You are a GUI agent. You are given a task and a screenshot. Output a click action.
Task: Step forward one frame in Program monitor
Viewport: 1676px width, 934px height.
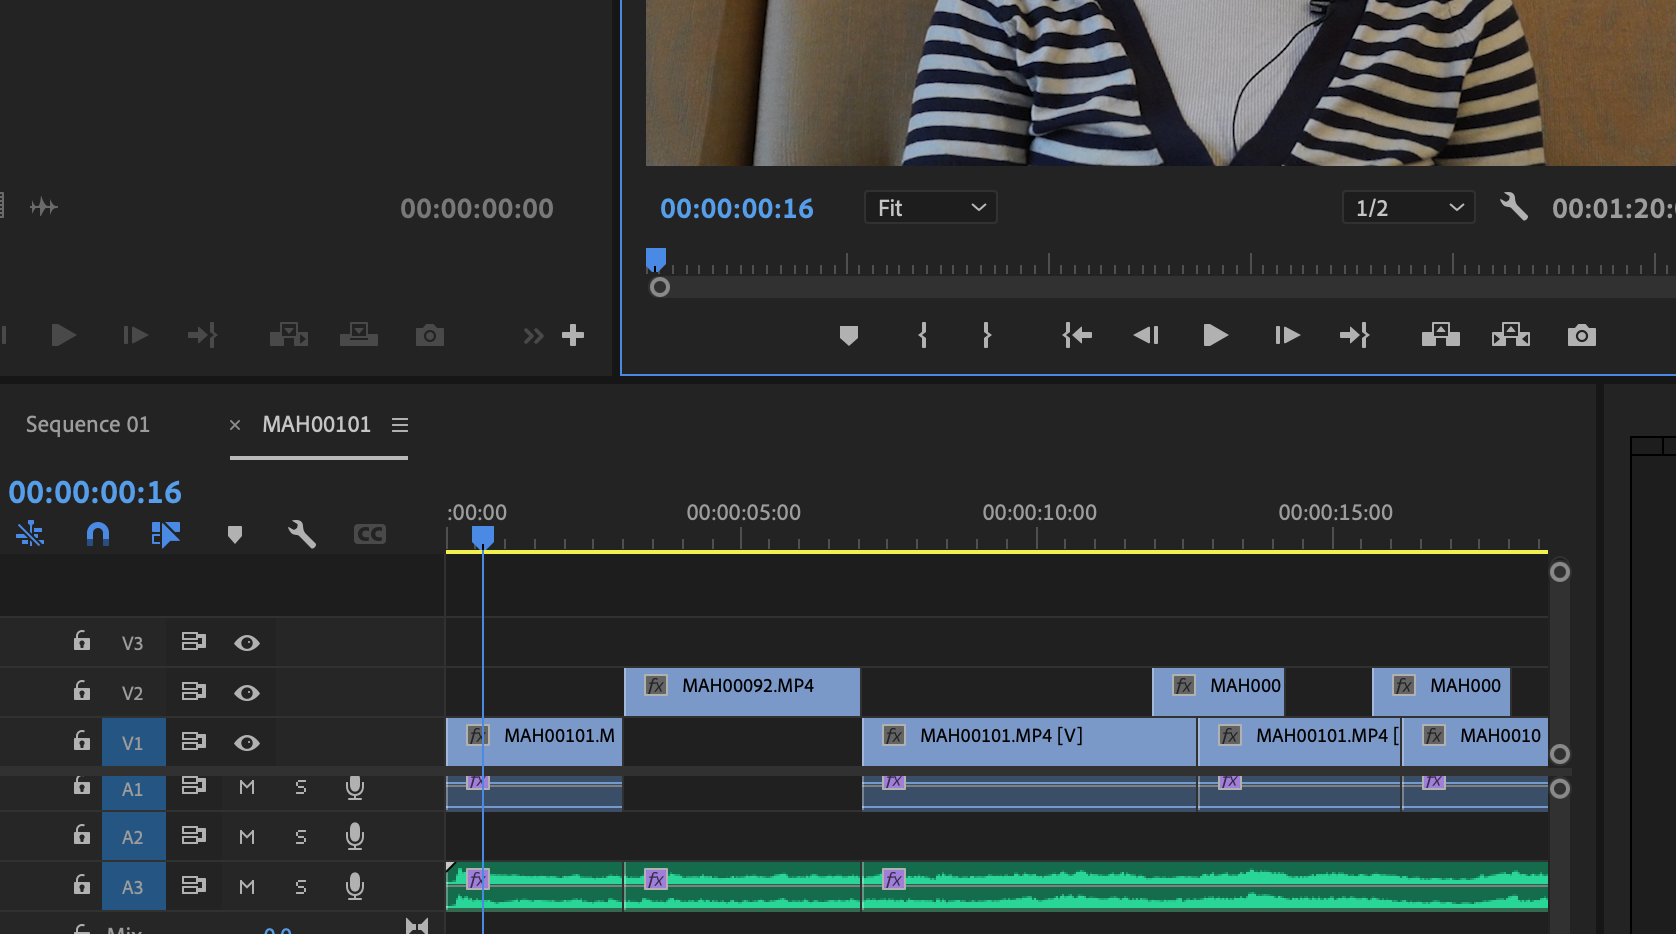(1287, 335)
